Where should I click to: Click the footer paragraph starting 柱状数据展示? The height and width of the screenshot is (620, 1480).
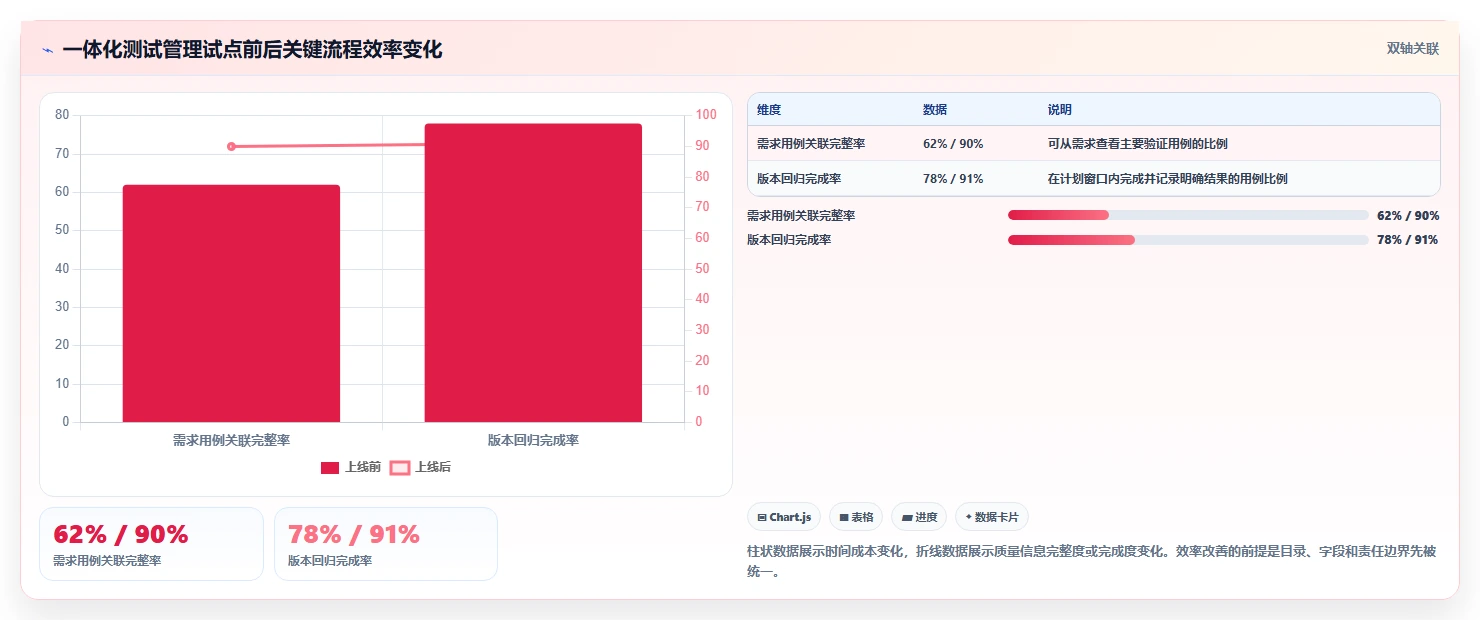coord(1092,562)
